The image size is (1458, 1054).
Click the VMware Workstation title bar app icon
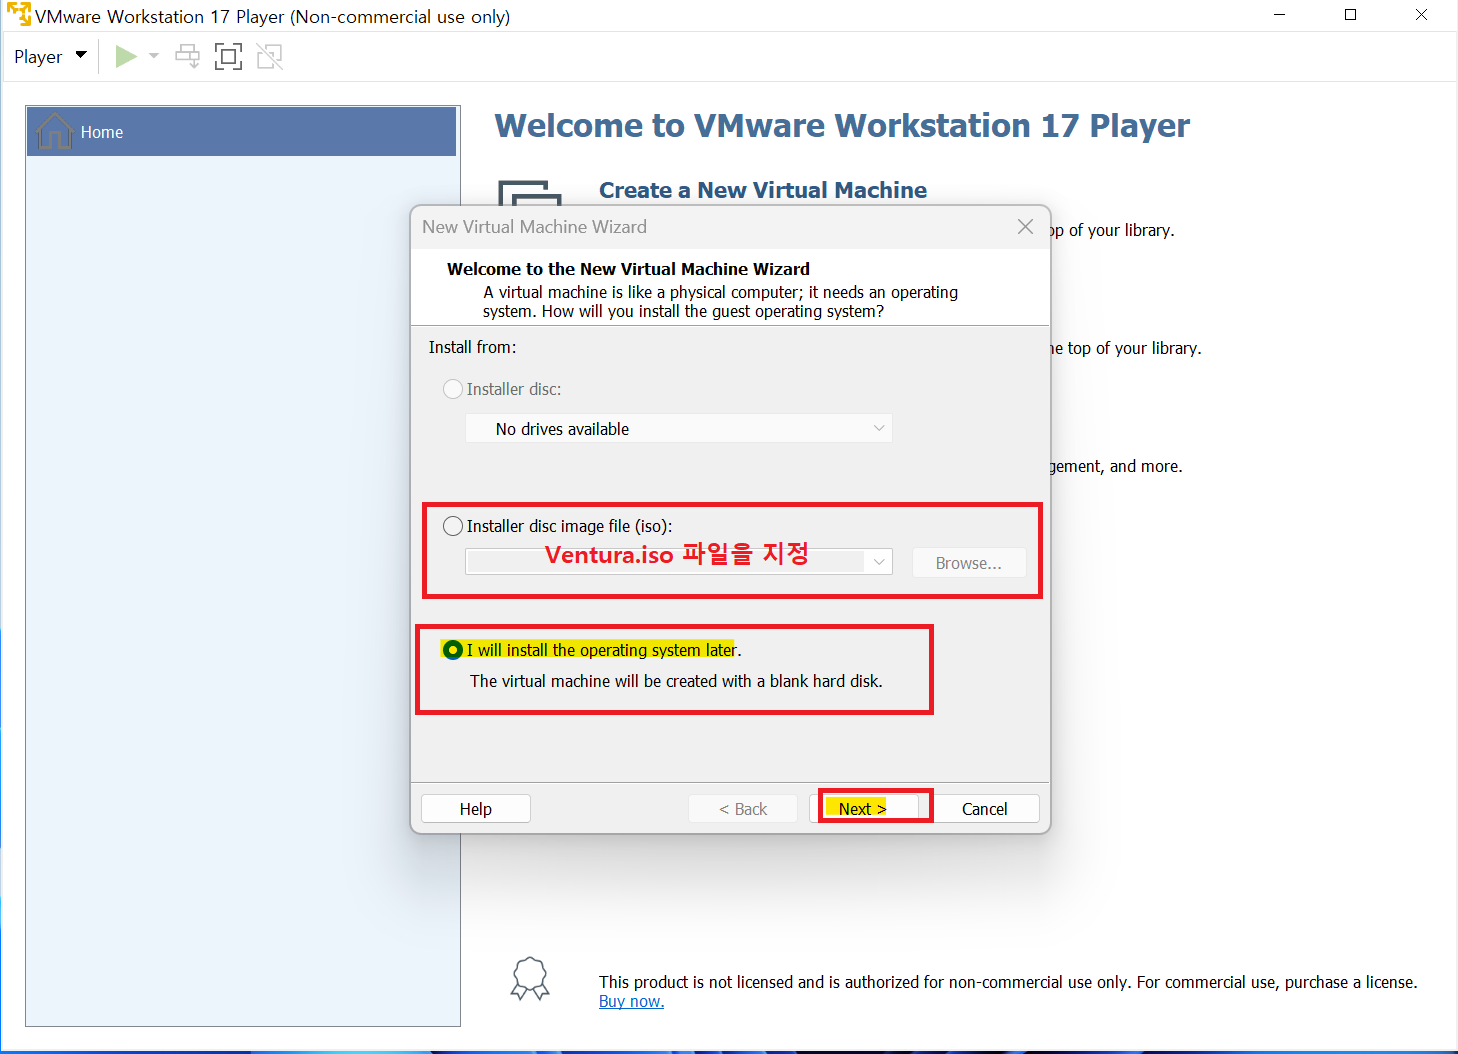(18, 15)
